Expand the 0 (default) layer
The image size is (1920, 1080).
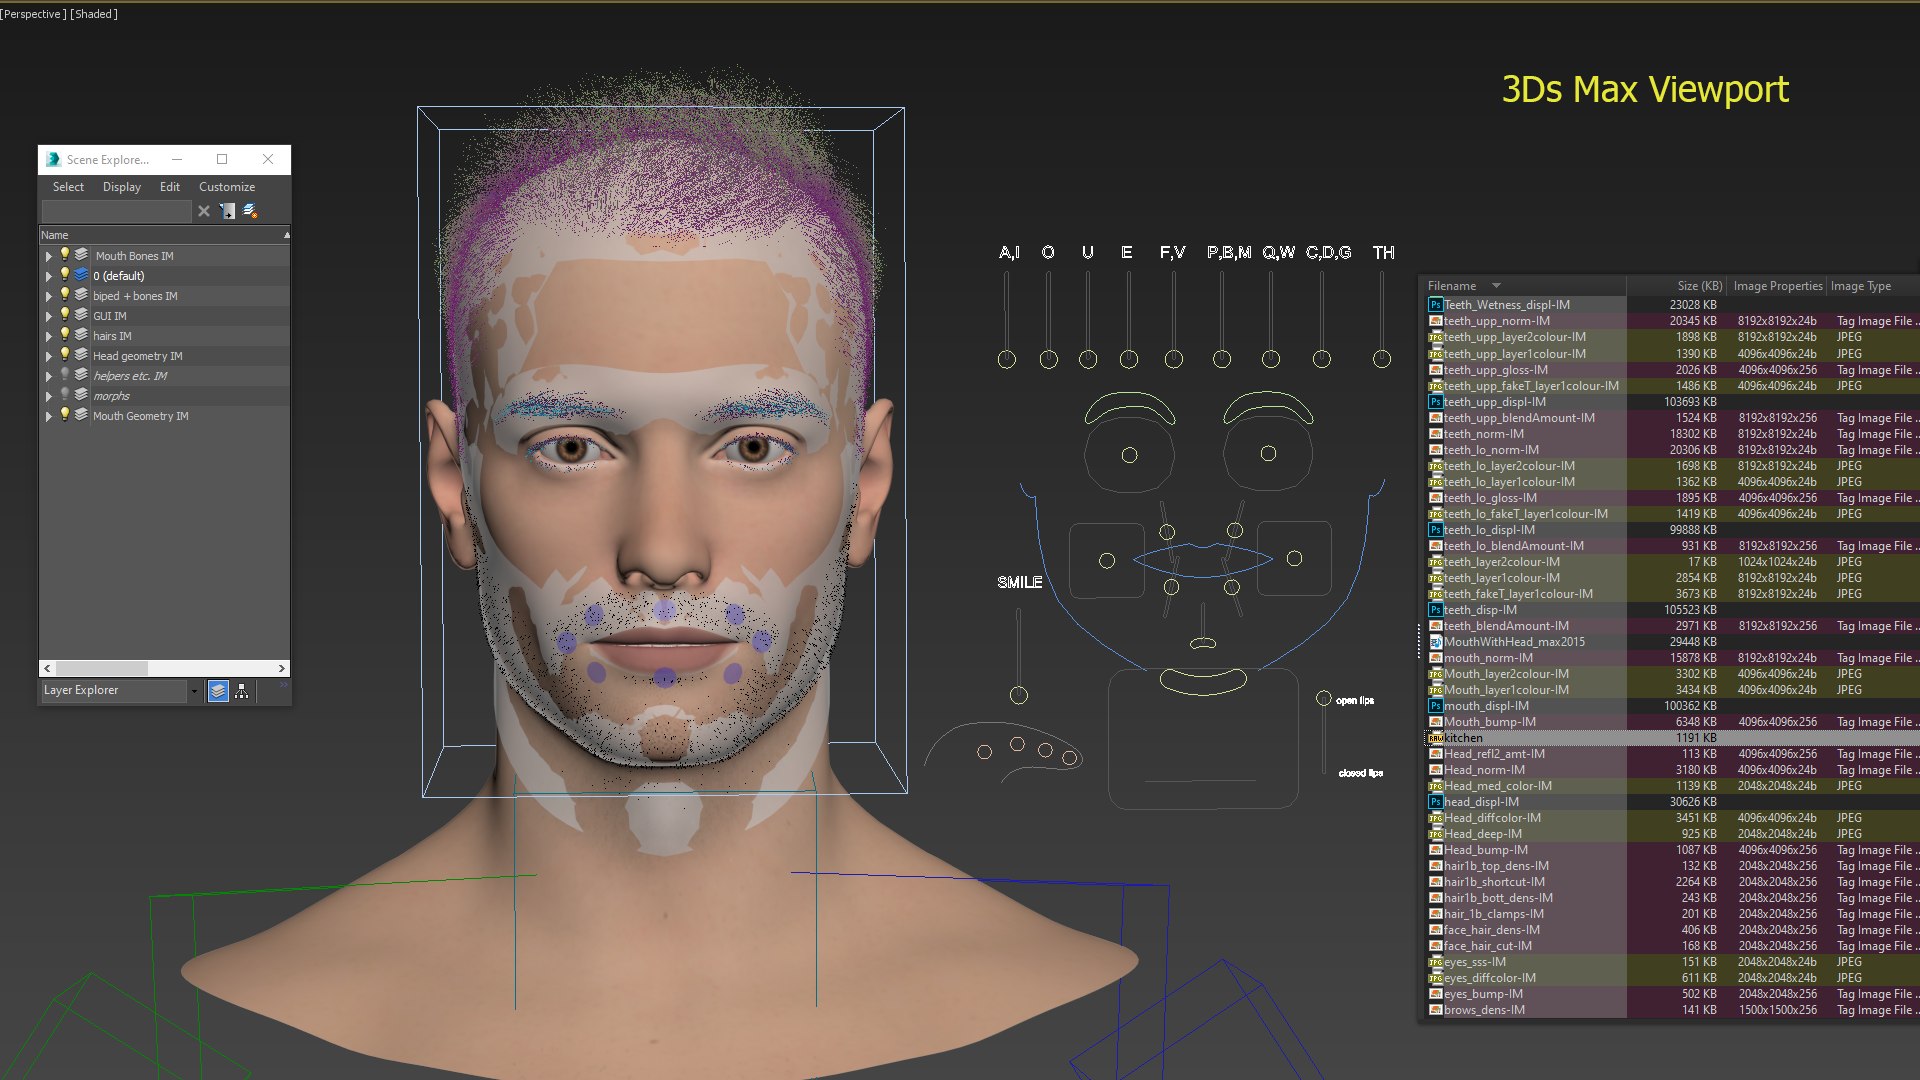coord(48,276)
